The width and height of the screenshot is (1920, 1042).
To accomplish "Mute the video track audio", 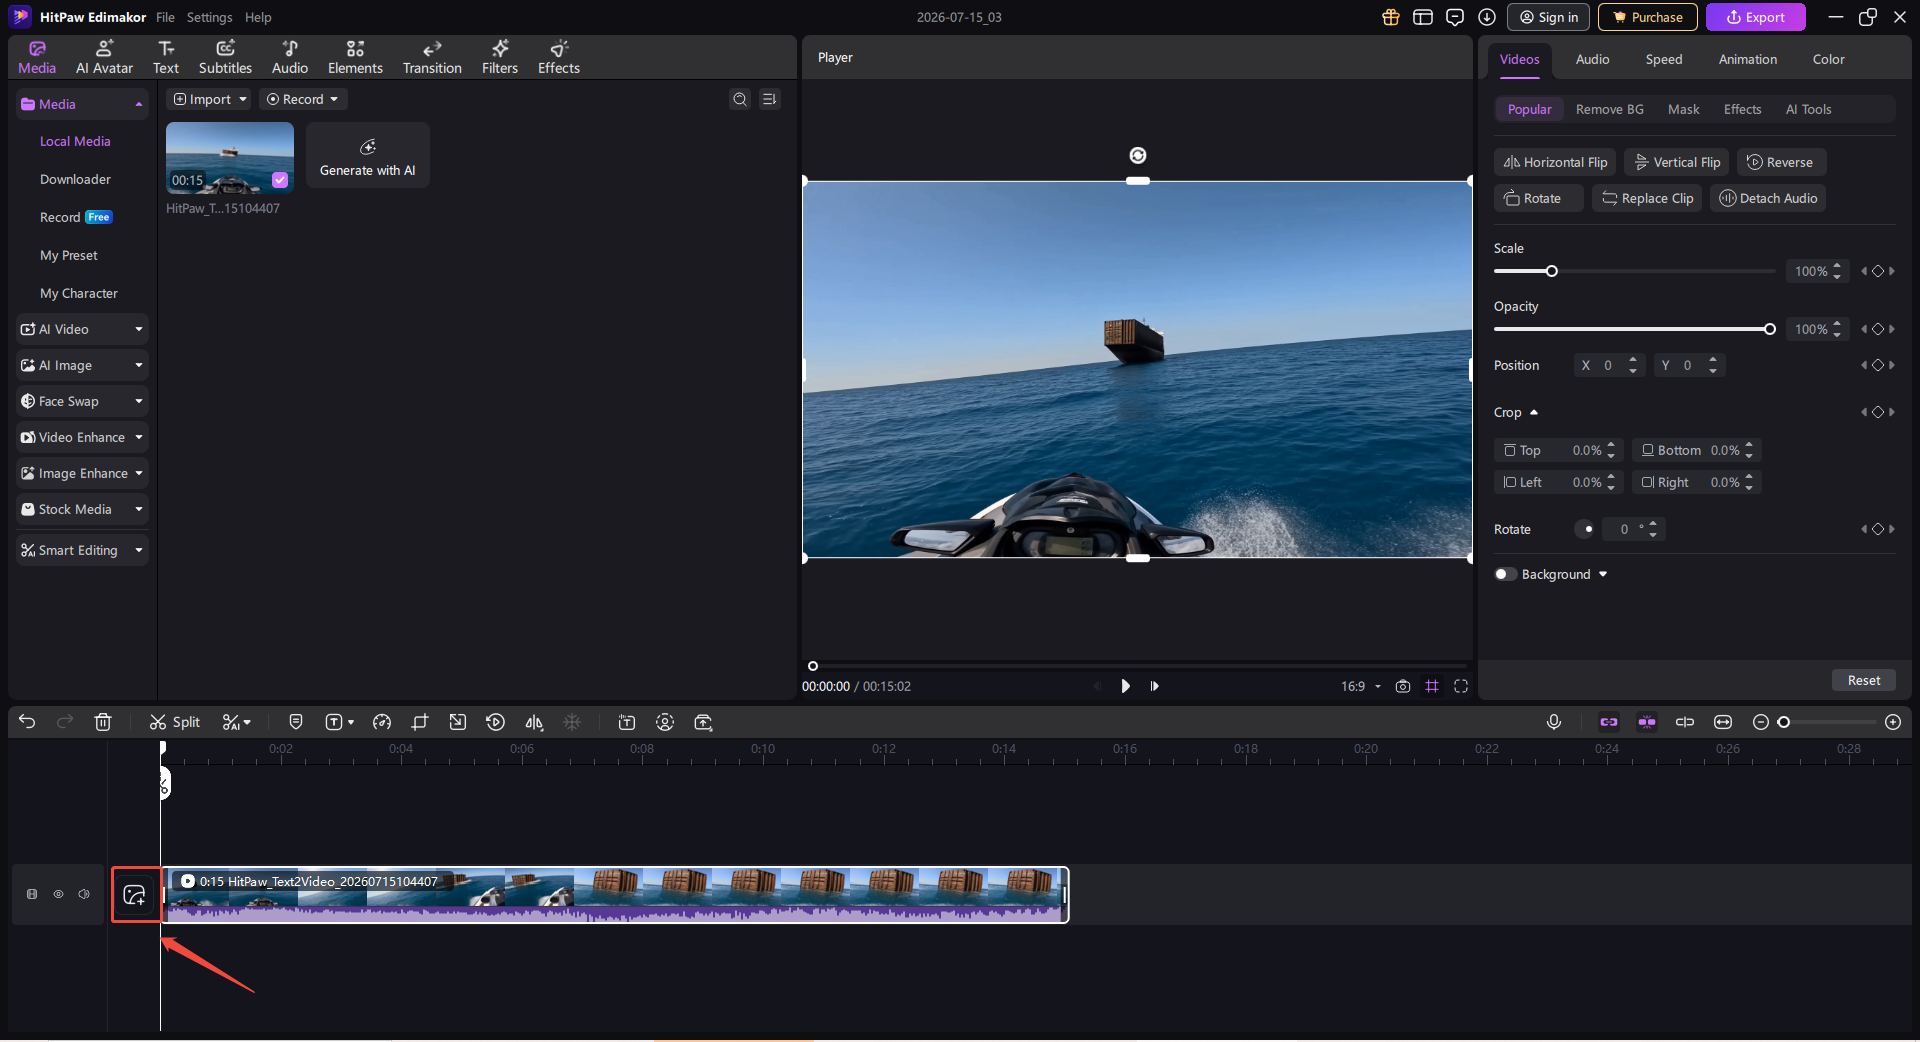I will pyautogui.click(x=84, y=894).
